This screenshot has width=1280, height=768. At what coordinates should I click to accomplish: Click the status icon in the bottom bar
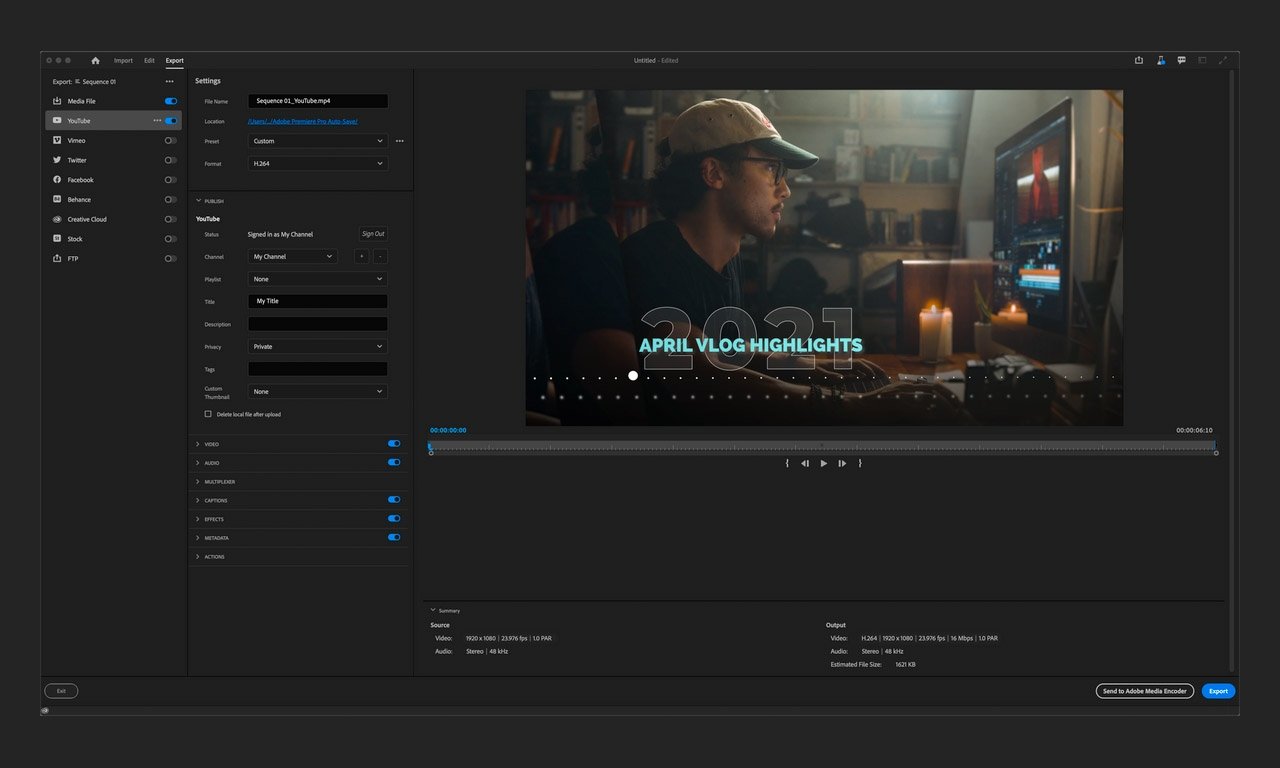(x=45, y=711)
